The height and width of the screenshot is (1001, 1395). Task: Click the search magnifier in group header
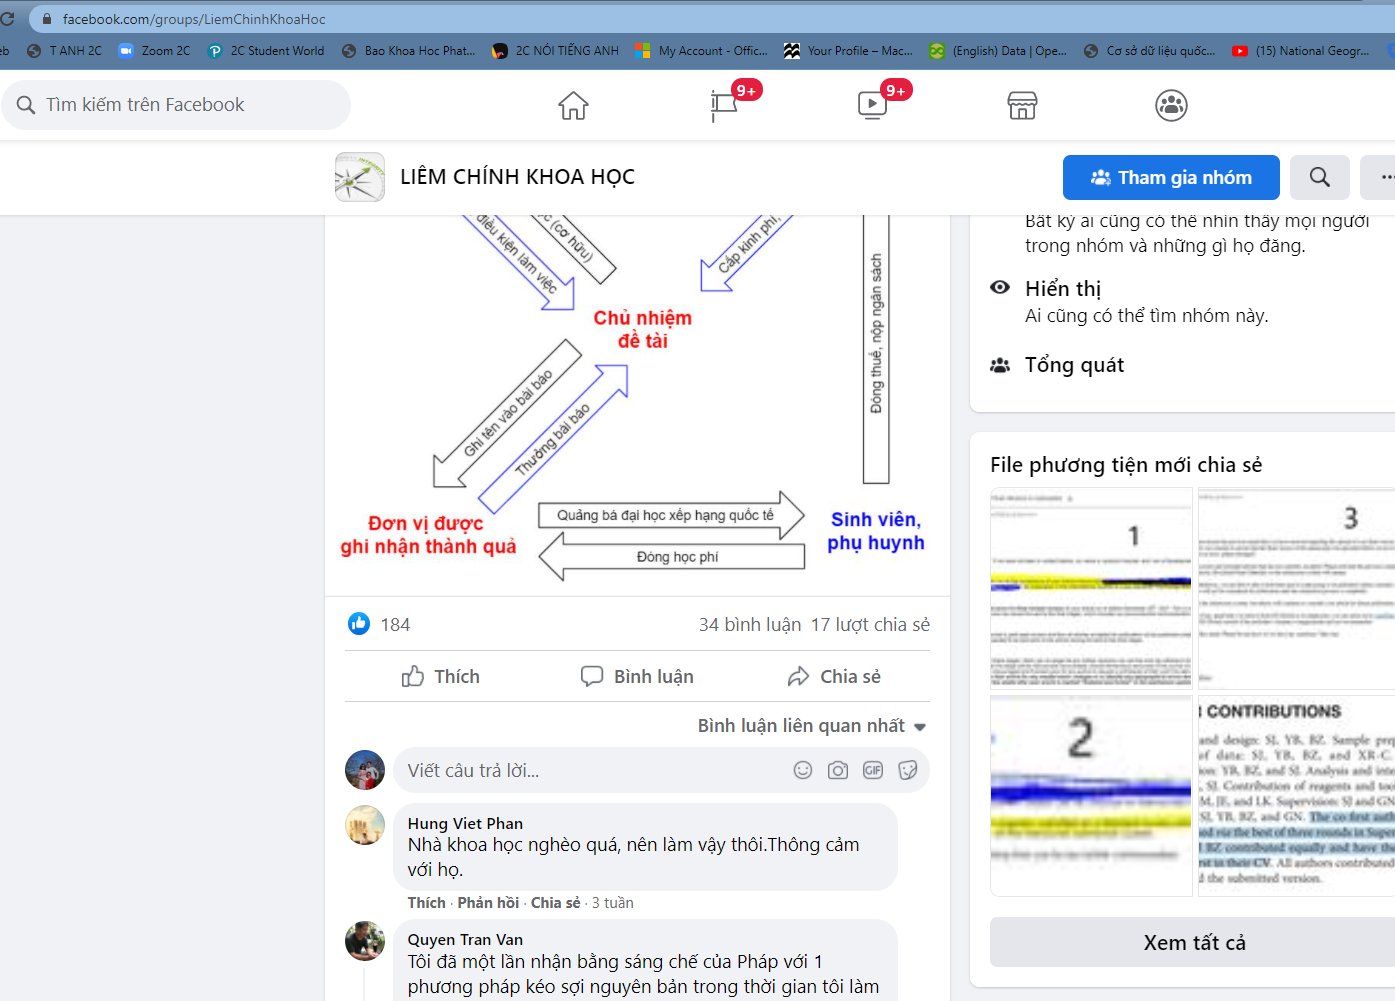pyautogui.click(x=1319, y=177)
